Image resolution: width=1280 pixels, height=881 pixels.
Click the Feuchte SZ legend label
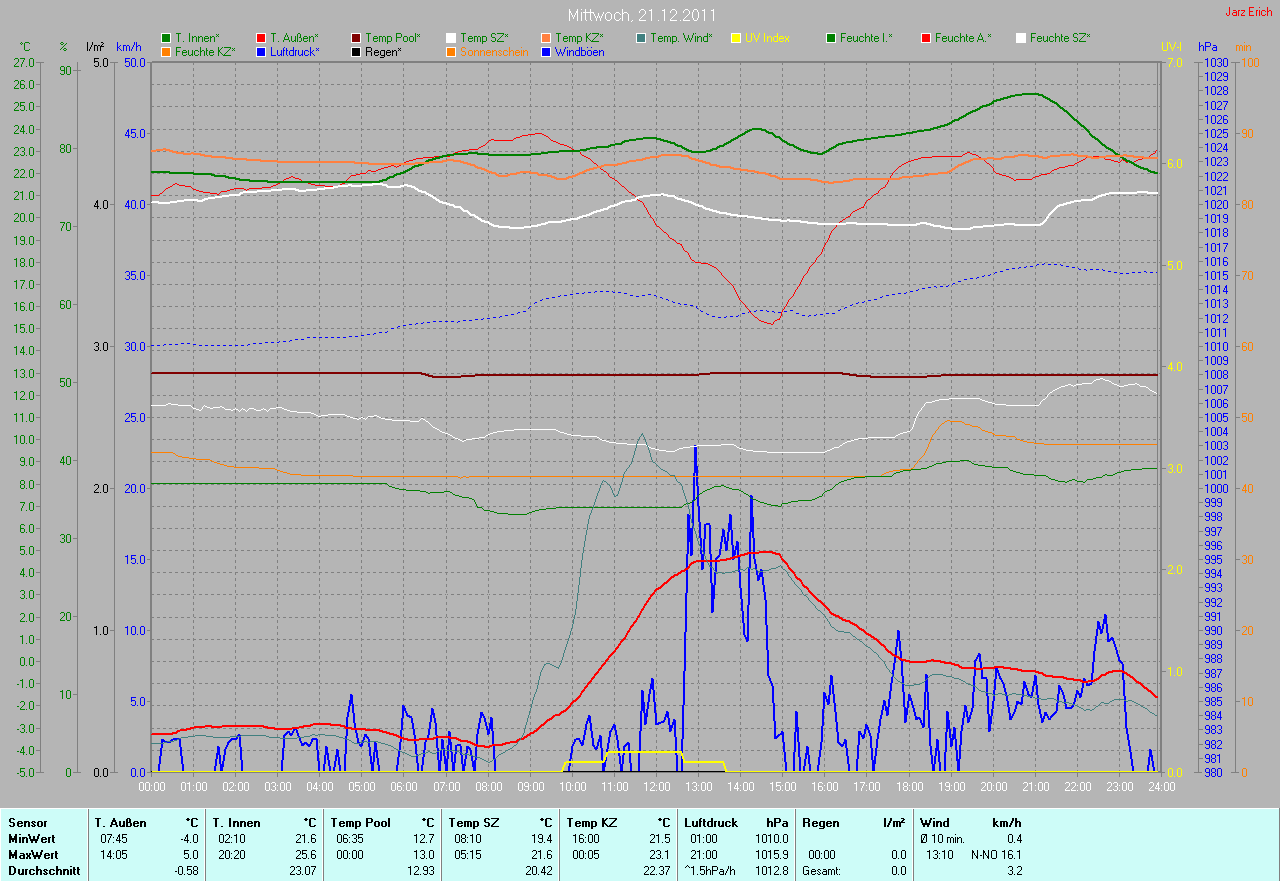(1059, 38)
